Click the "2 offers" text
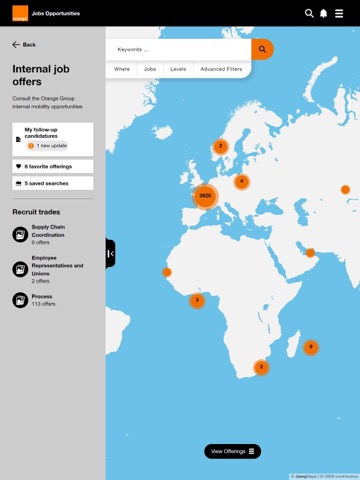 41,281
